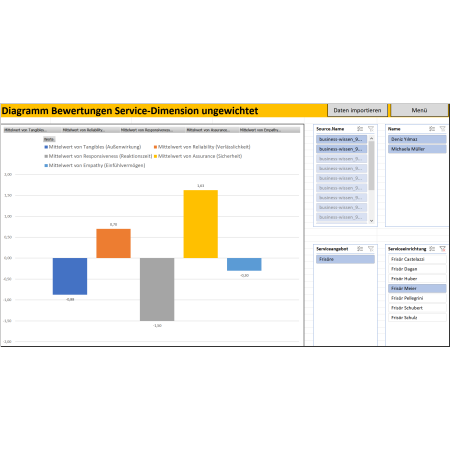Open the Mittelwert von Tangibles field button
This screenshot has height=450, width=450.
pyautogui.click(x=26, y=130)
